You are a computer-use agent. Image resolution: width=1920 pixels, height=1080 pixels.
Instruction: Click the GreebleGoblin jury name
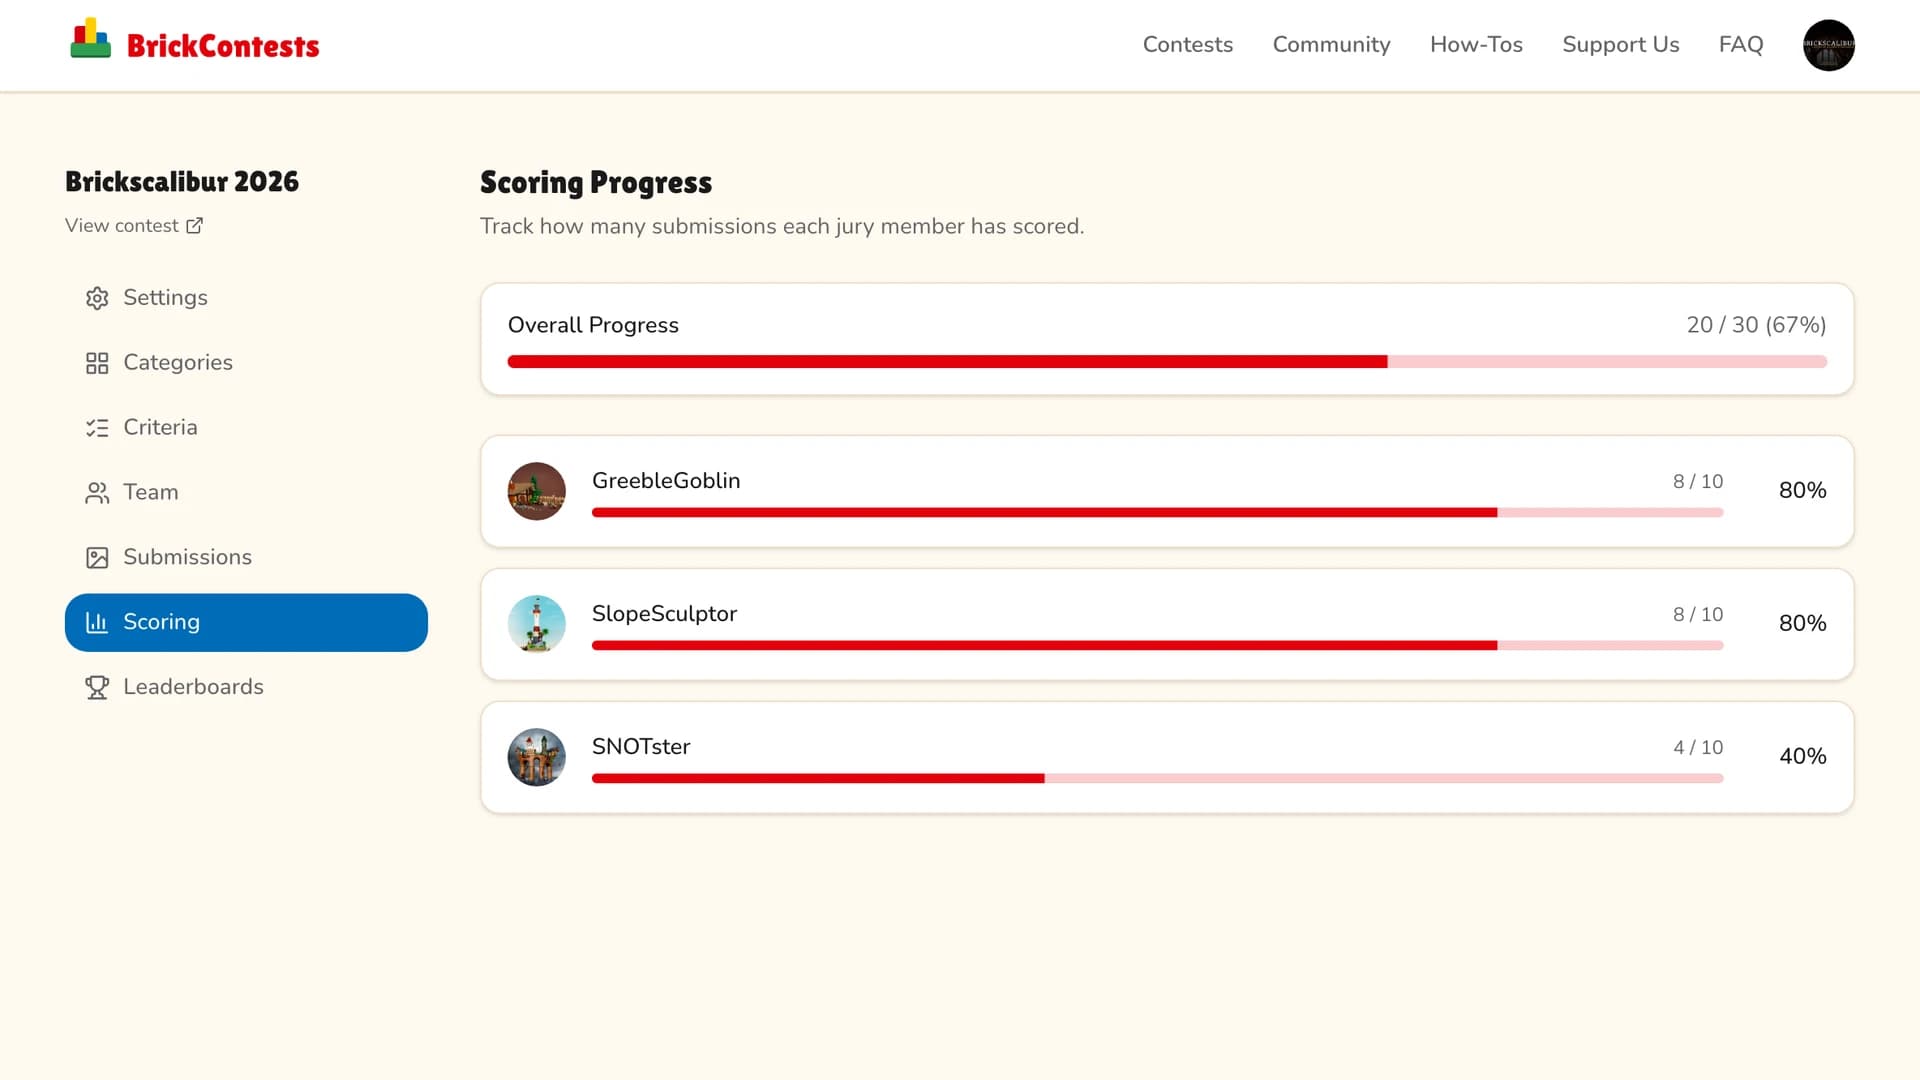coord(666,481)
